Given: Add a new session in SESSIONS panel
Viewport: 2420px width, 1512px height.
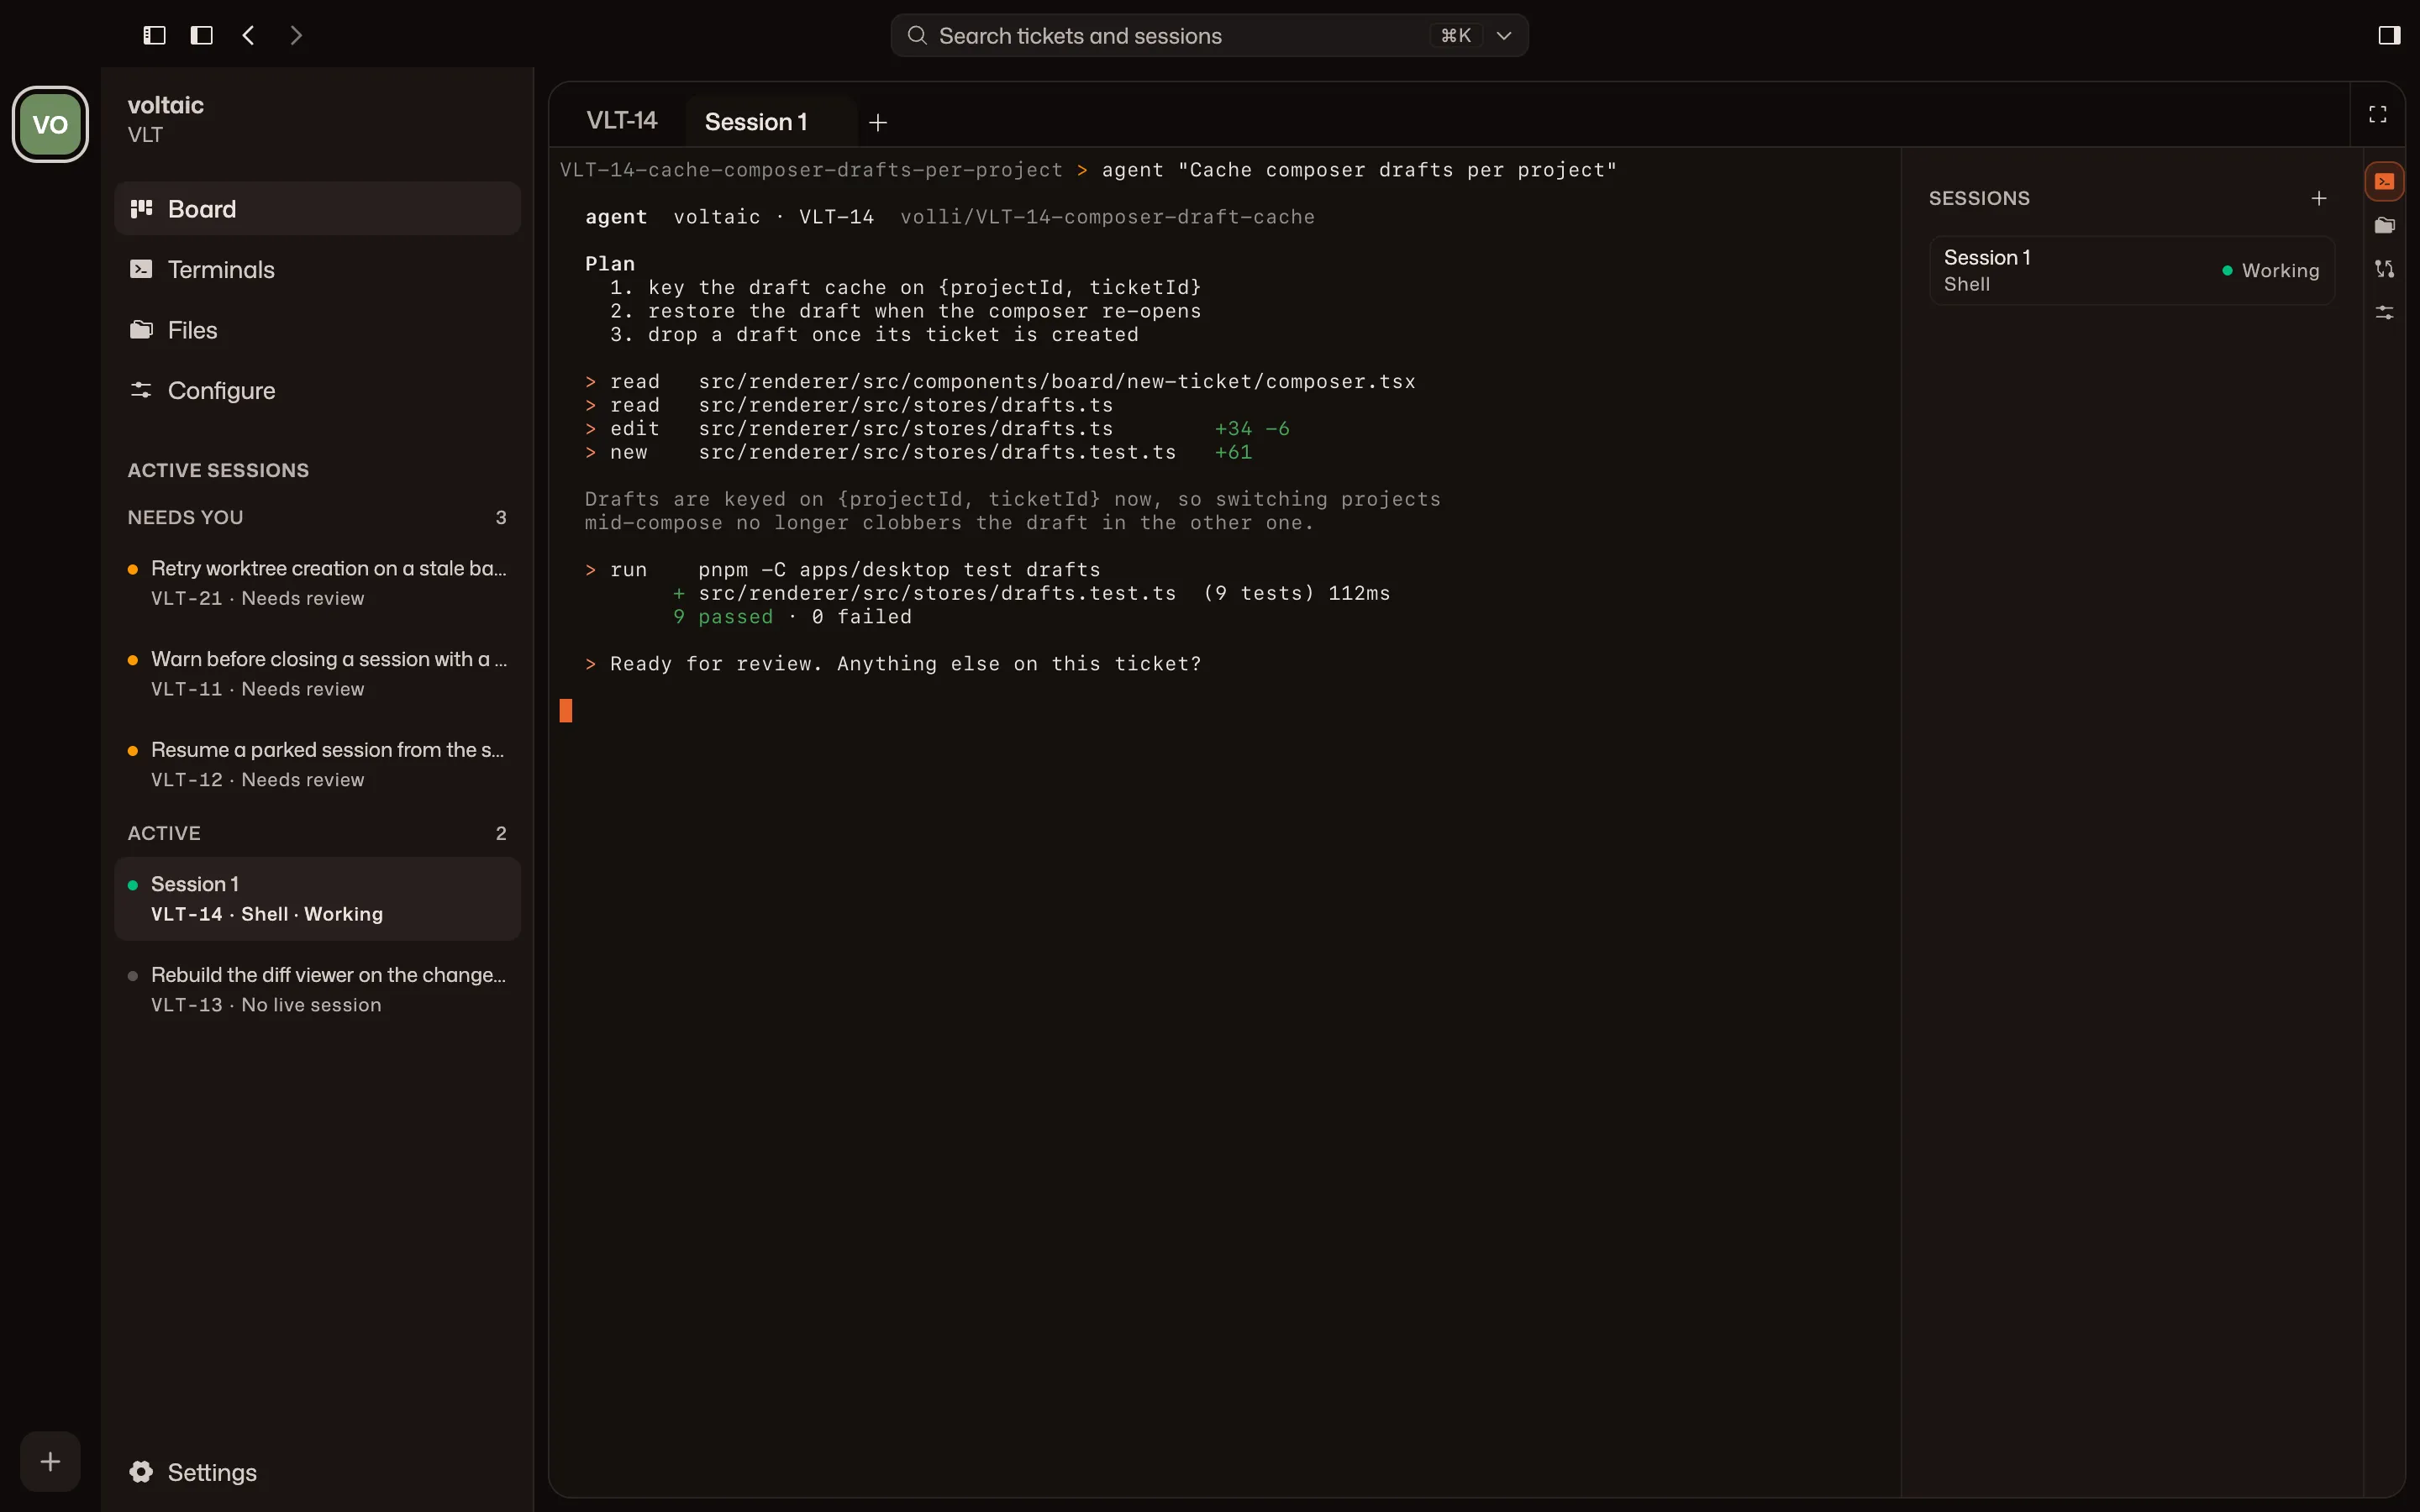Looking at the screenshot, I should click(x=2319, y=198).
